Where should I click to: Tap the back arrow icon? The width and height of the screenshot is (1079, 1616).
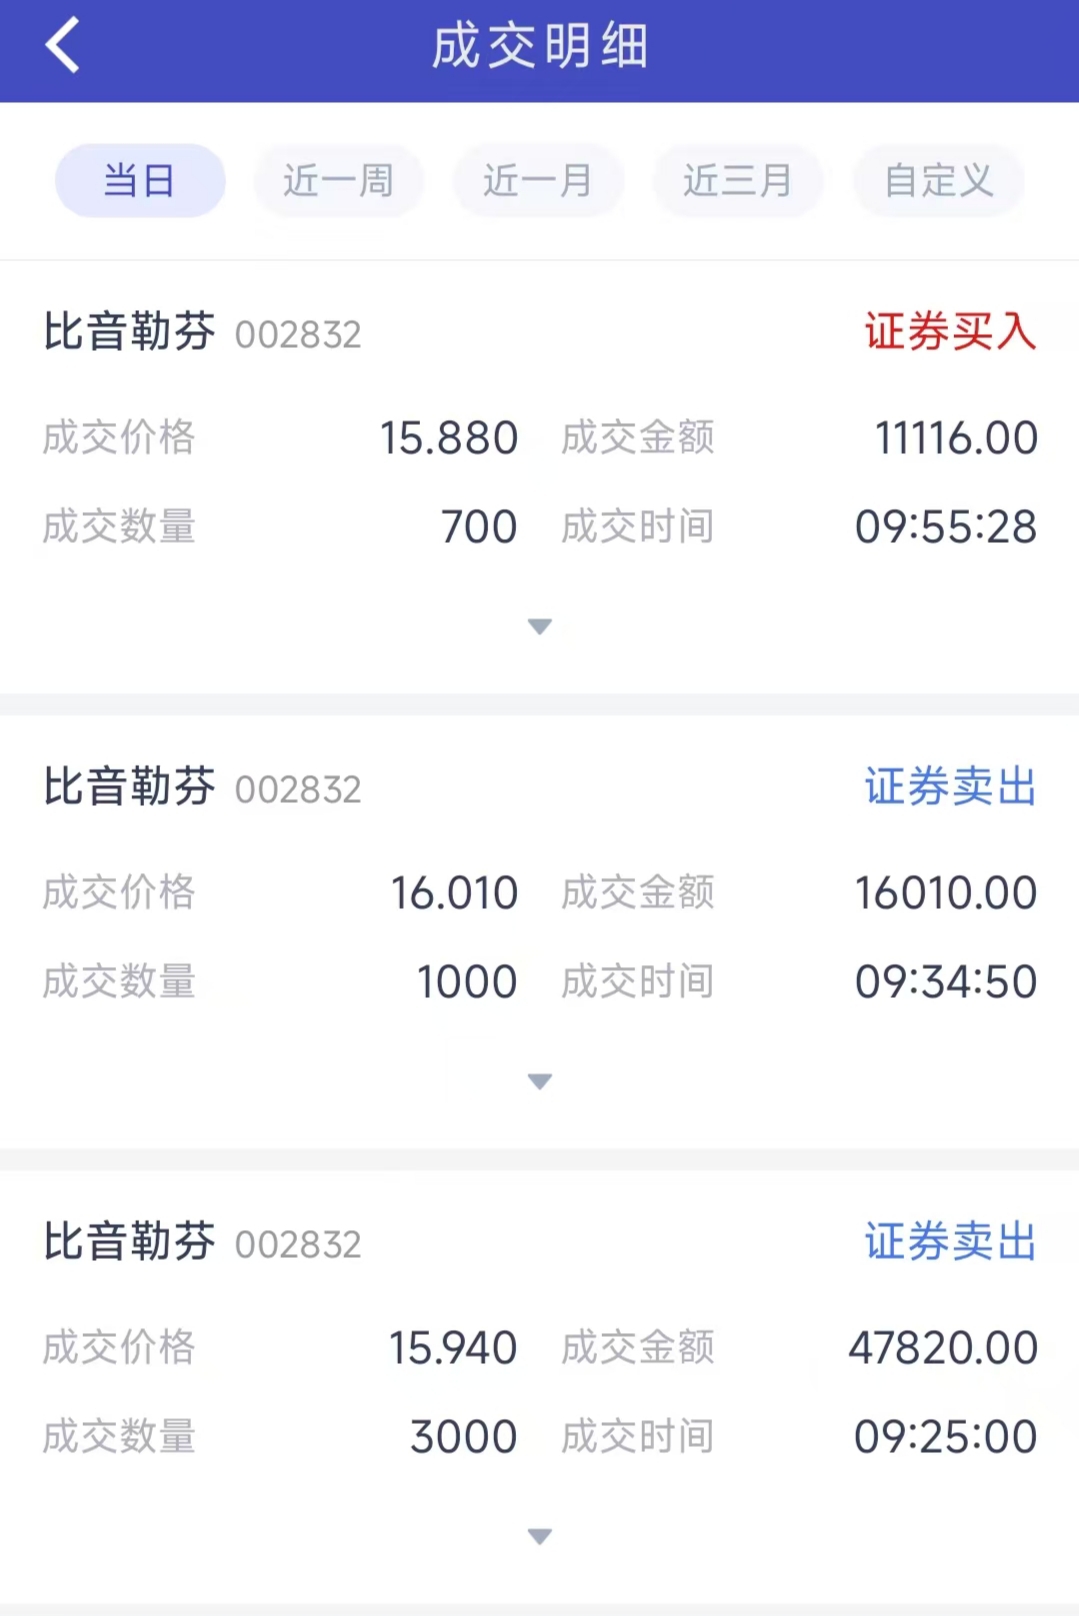(x=62, y=46)
